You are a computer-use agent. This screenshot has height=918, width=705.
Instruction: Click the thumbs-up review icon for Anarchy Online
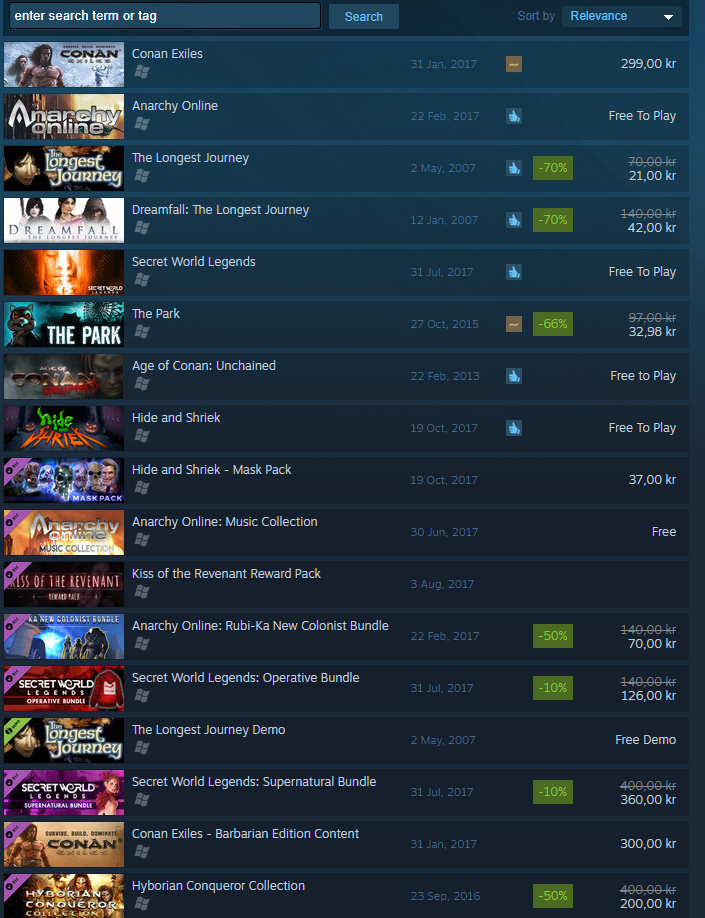coord(514,116)
